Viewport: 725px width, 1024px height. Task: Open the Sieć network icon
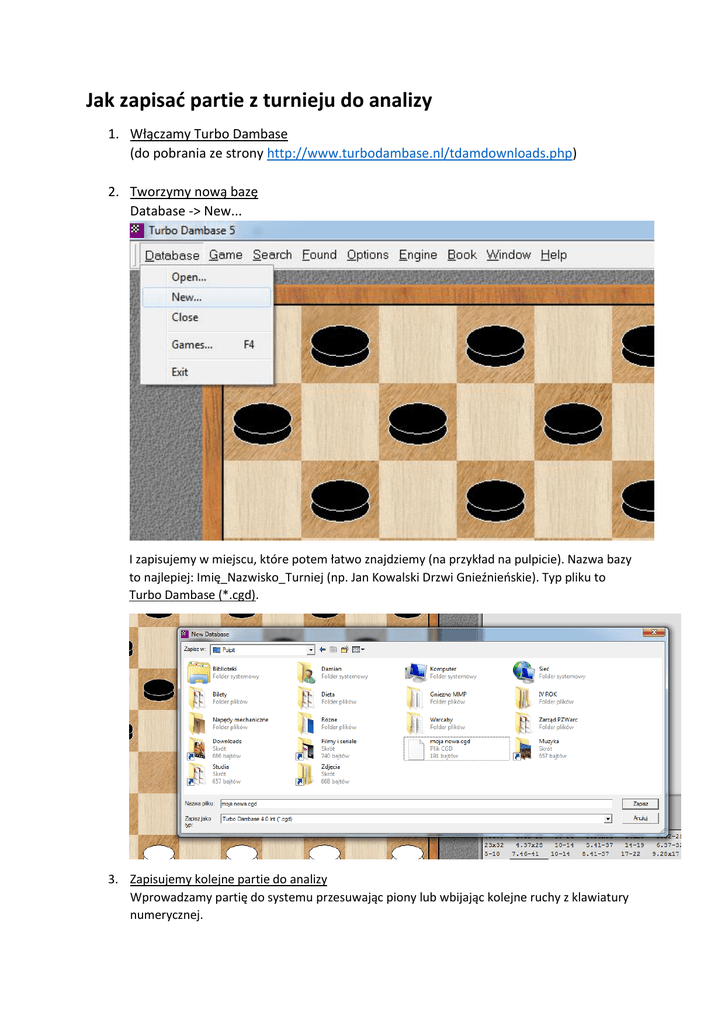click(x=523, y=672)
